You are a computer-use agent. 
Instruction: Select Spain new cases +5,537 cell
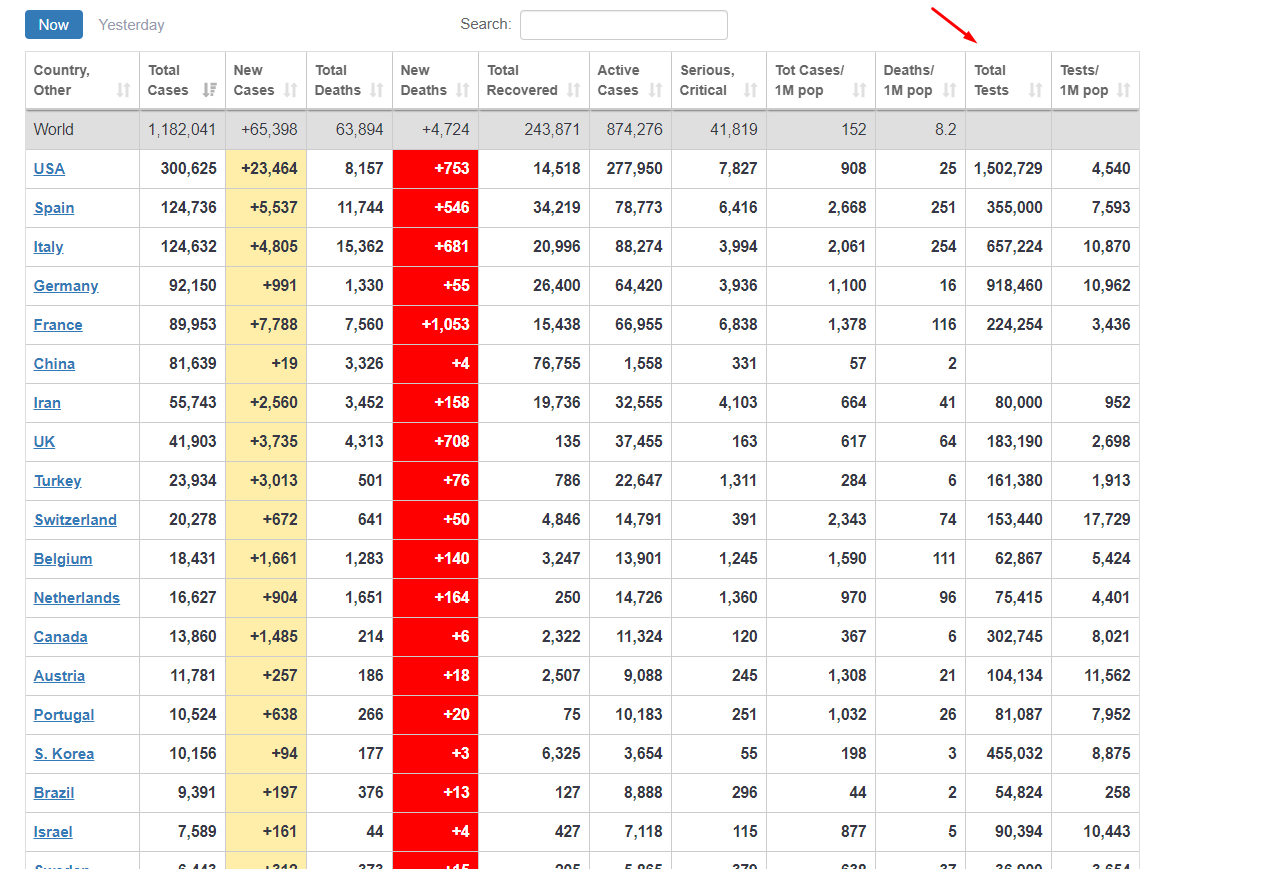coord(266,207)
